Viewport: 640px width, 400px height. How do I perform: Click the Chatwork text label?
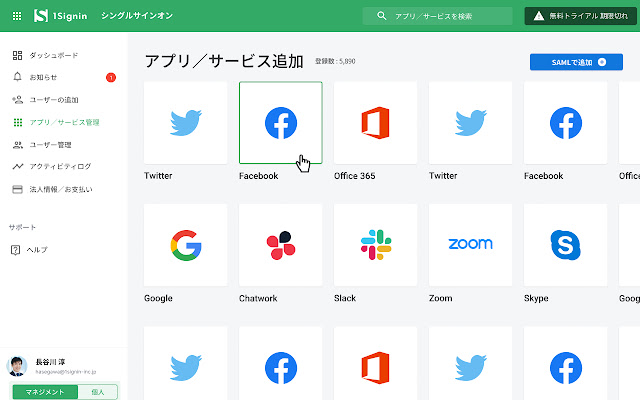click(x=258, y=298)
